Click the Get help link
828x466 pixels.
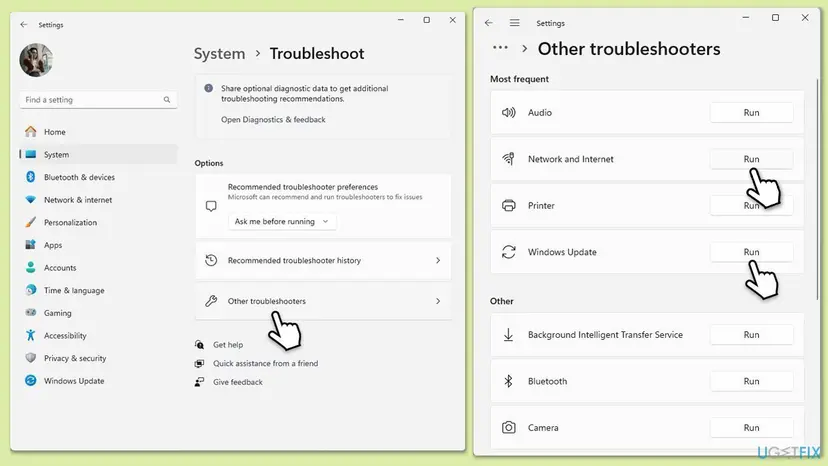228,345
